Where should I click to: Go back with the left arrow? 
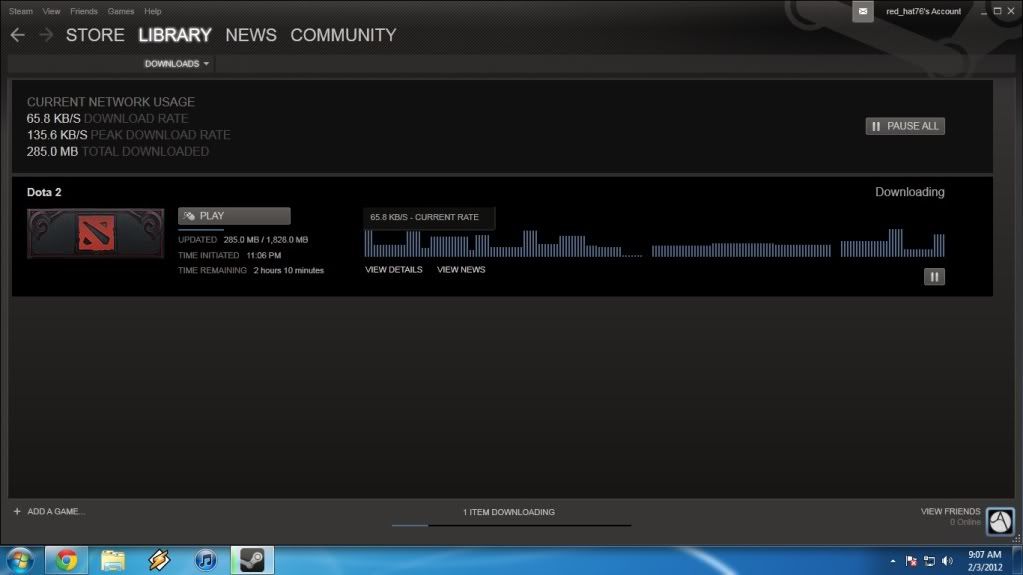click(x=18, y=35)
